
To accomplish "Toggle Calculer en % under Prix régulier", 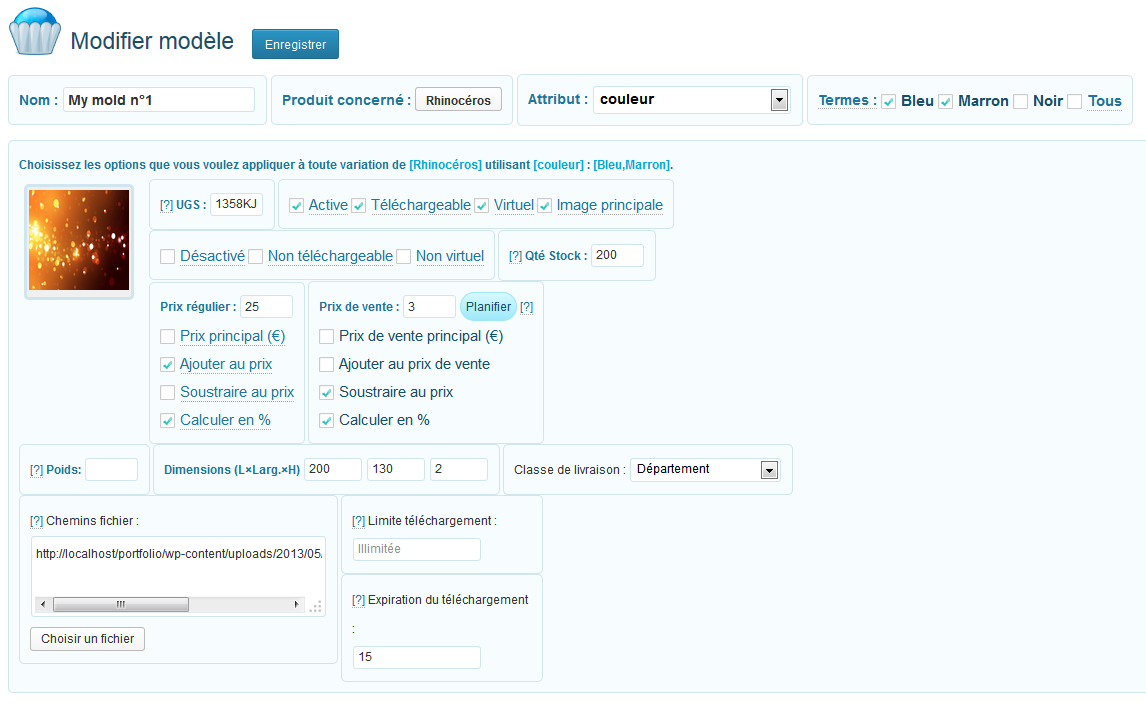I will tap(167, 421).
